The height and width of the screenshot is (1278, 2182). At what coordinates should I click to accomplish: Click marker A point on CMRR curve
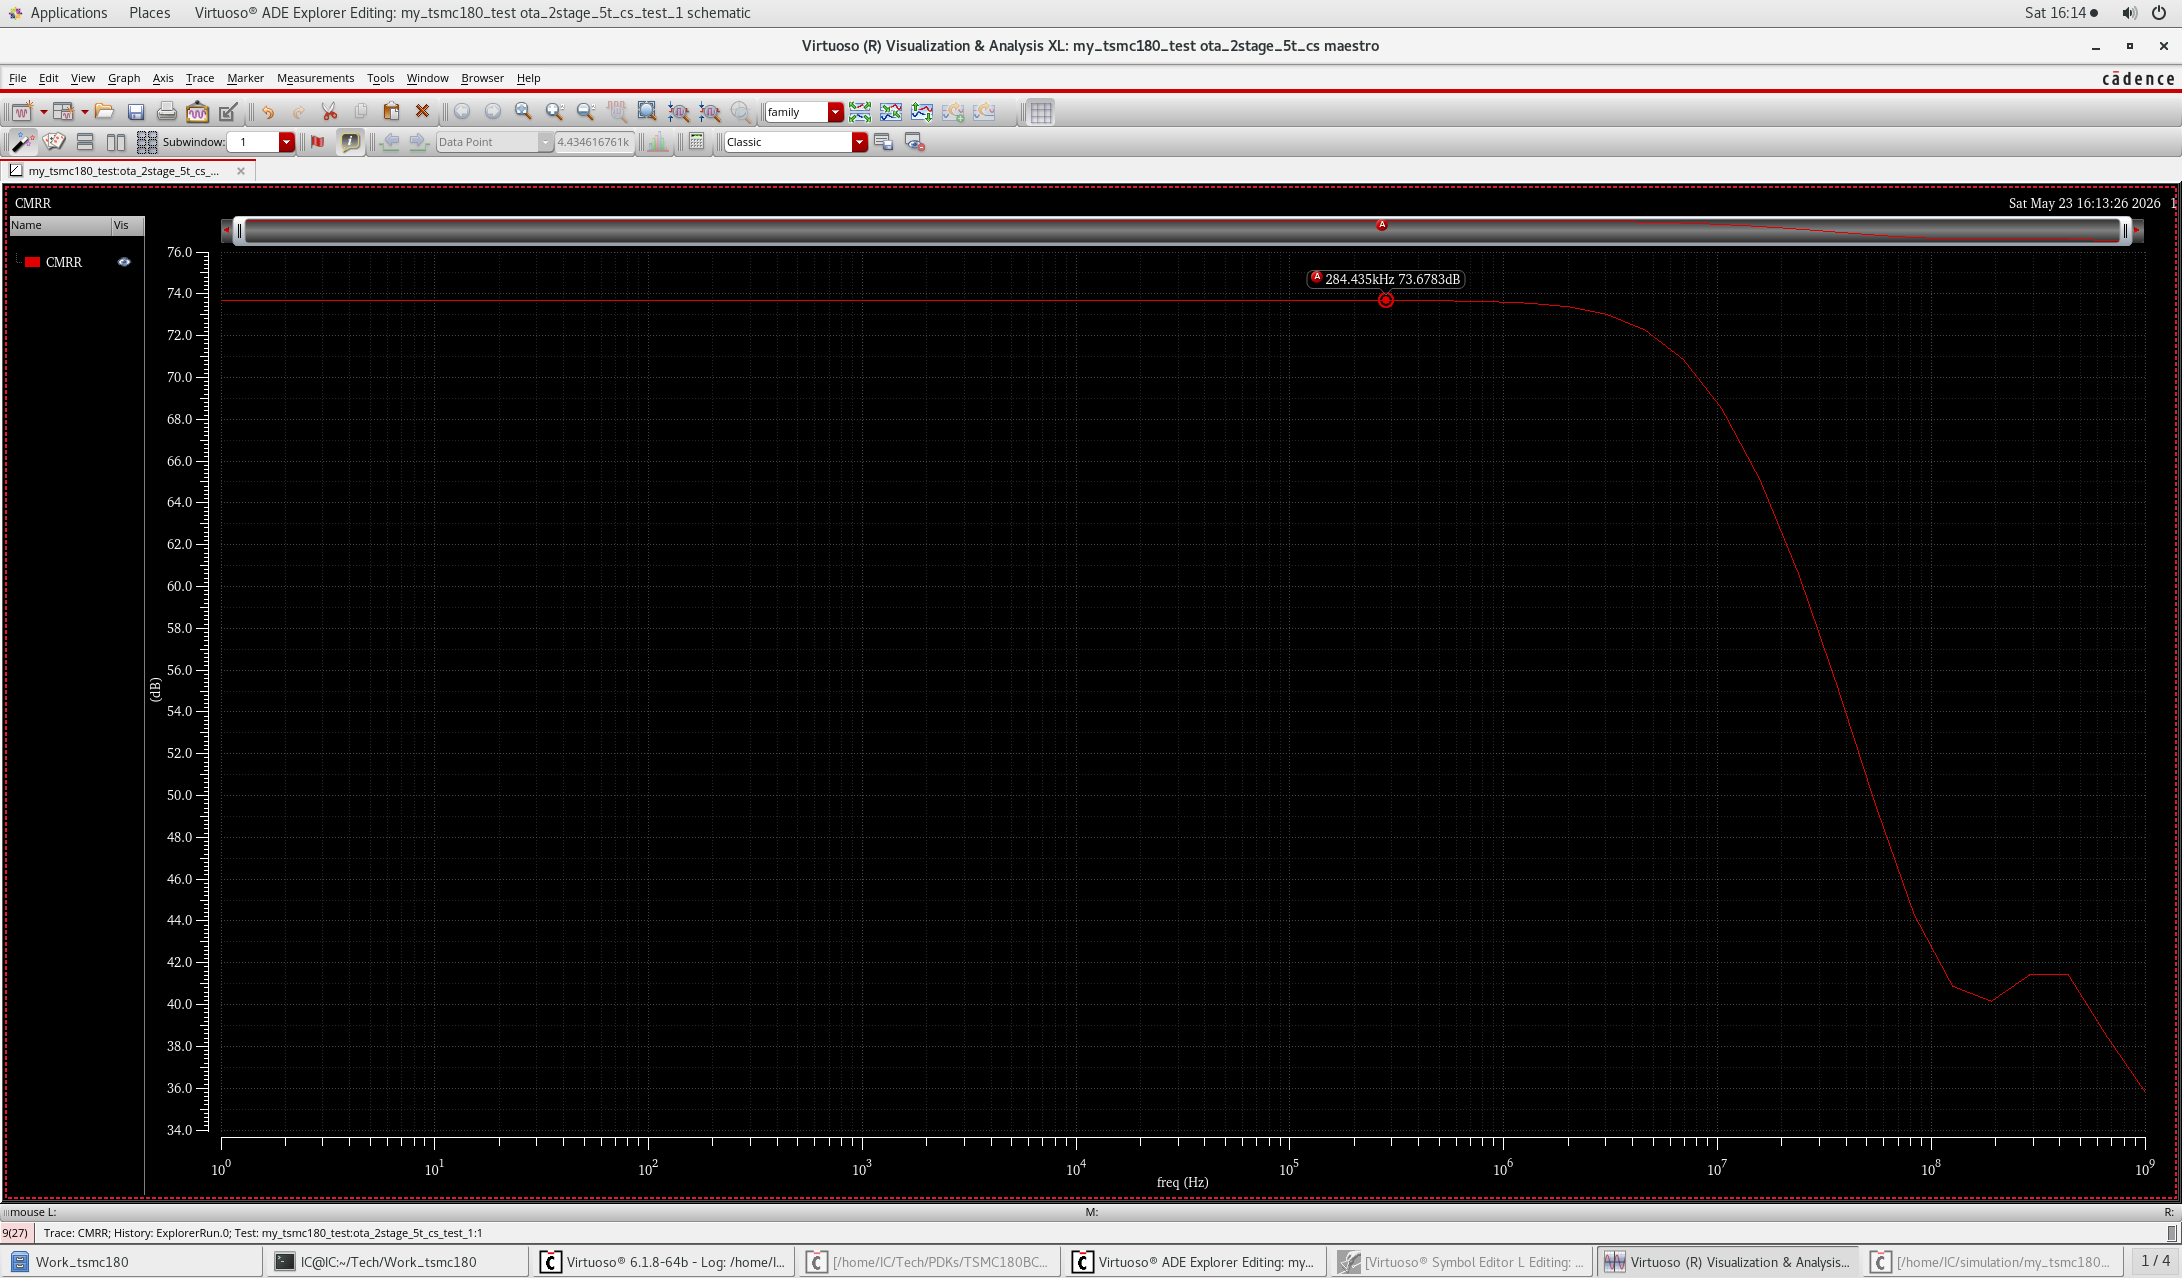[x=1386, y=300]
